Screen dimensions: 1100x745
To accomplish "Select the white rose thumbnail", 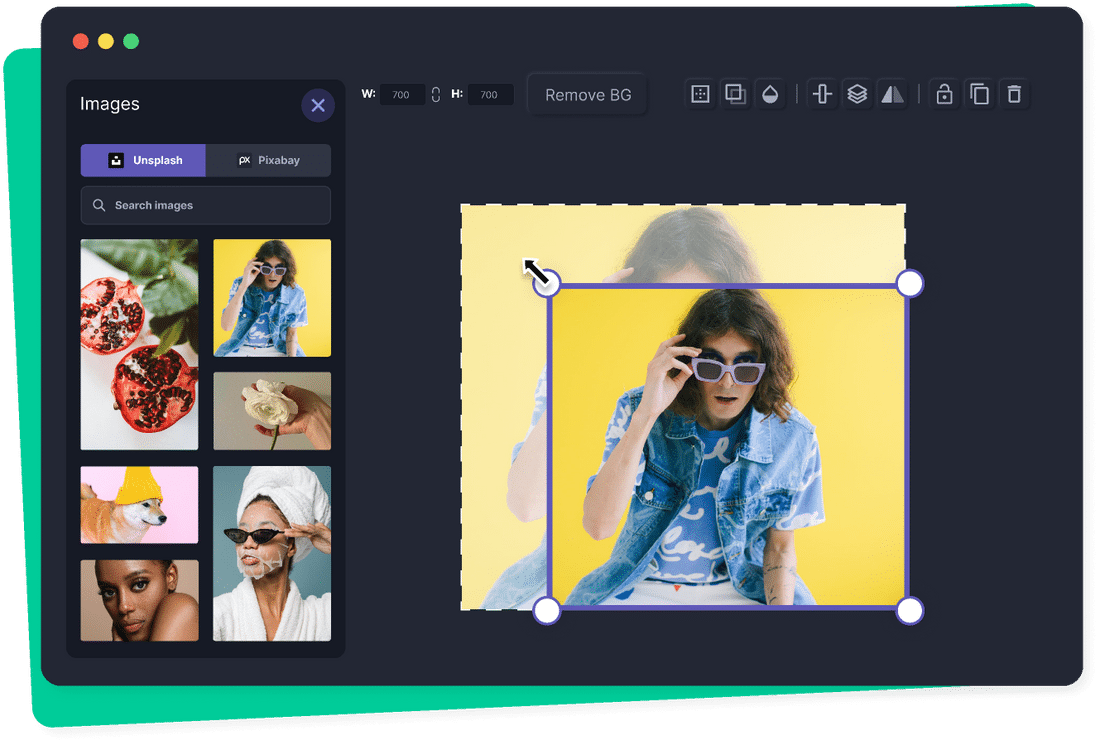I will pyautogui.click(x=272, y=411).
